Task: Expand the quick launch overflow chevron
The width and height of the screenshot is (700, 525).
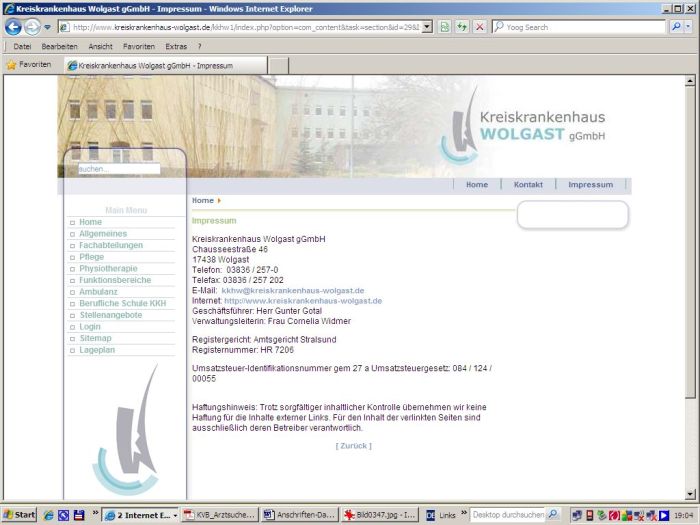Action: click(95, 512)
